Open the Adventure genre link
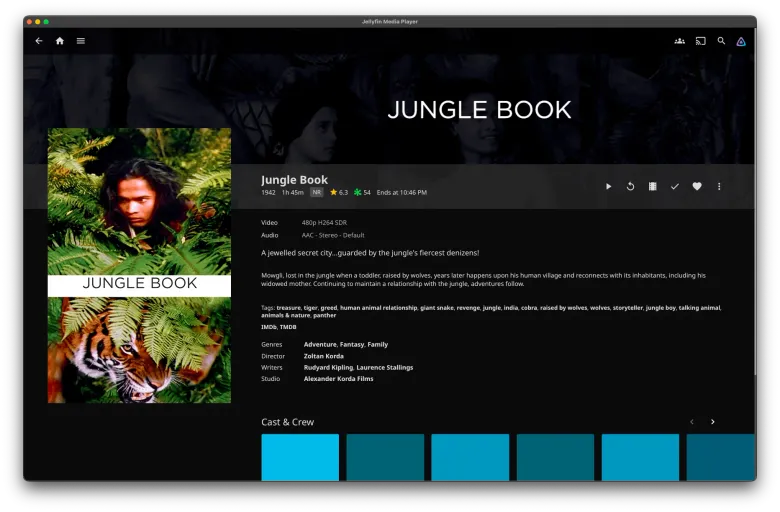The height and width of the screenshot is (512, 780). click(320, 344)
